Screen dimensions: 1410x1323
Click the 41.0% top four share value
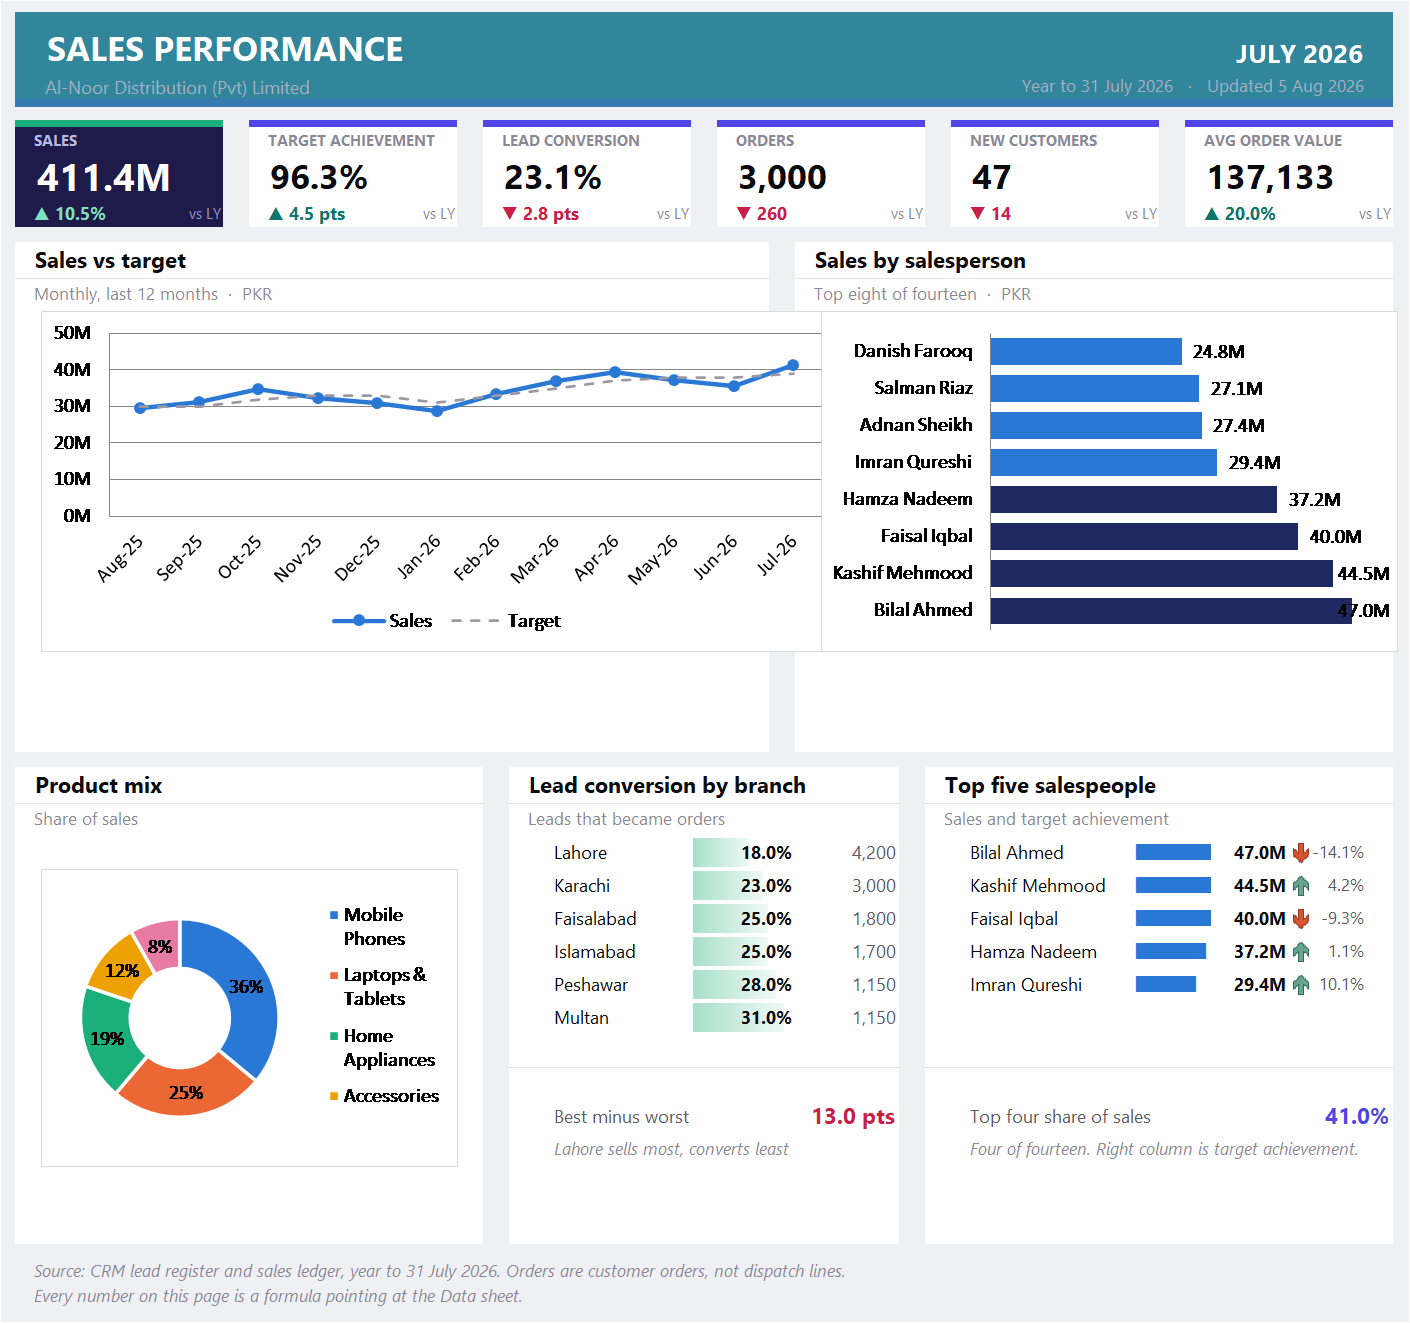coord(1356,1117)
